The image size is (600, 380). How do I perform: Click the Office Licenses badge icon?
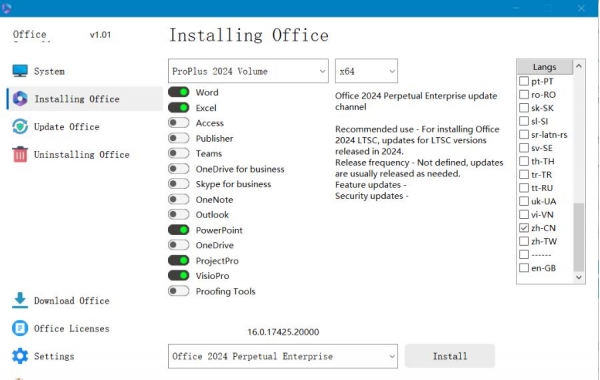20,328
